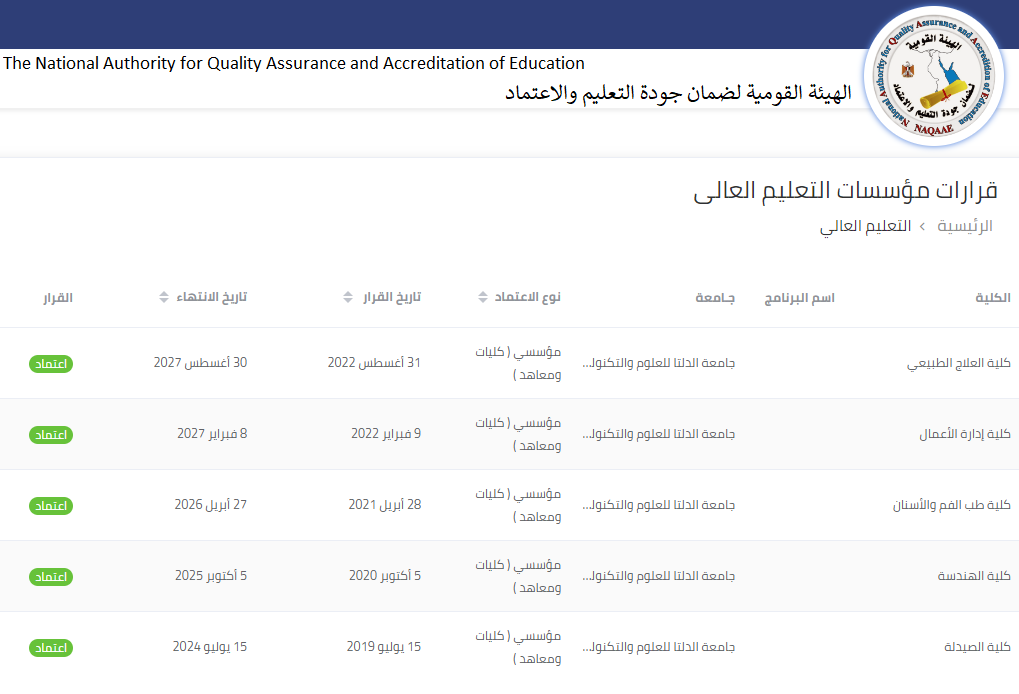Viewport: 1019px width, 694px height.
Task: Click اعتماد badge for كلية العلاج الطبيعي
Action: click(51, 363)
